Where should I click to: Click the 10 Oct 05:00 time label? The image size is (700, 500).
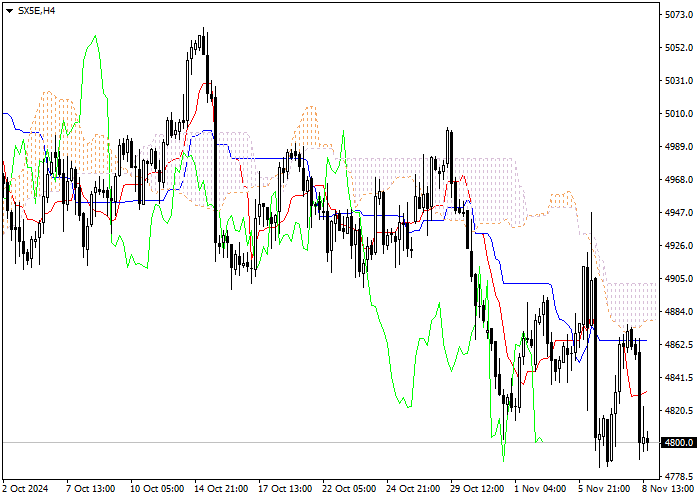pyautogui.click(x=157, y=489)
